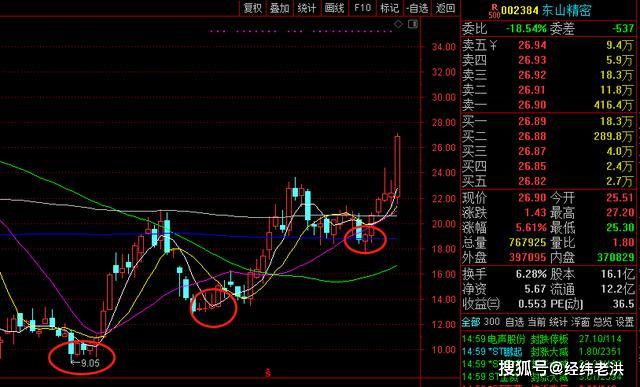Click the ¥ mark beside 卖五
The height and width of the screenshot is (387, 640).
pyautogui.click(x=493, y=45)
